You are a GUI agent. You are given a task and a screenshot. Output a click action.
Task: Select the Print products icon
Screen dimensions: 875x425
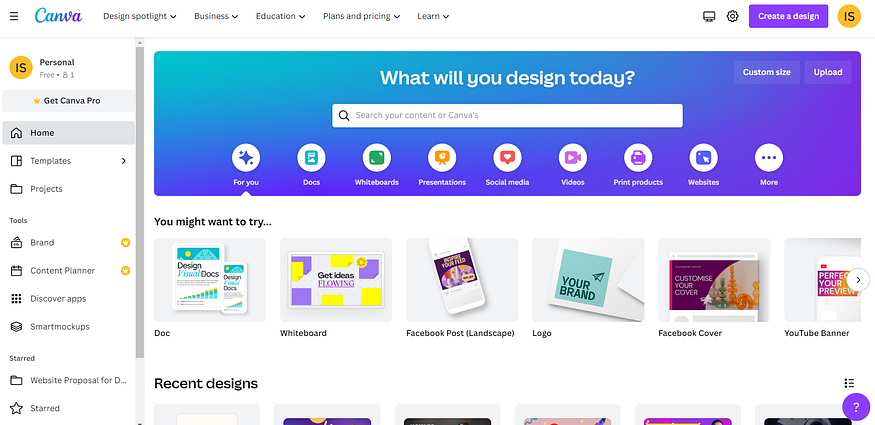click(638, 158)
